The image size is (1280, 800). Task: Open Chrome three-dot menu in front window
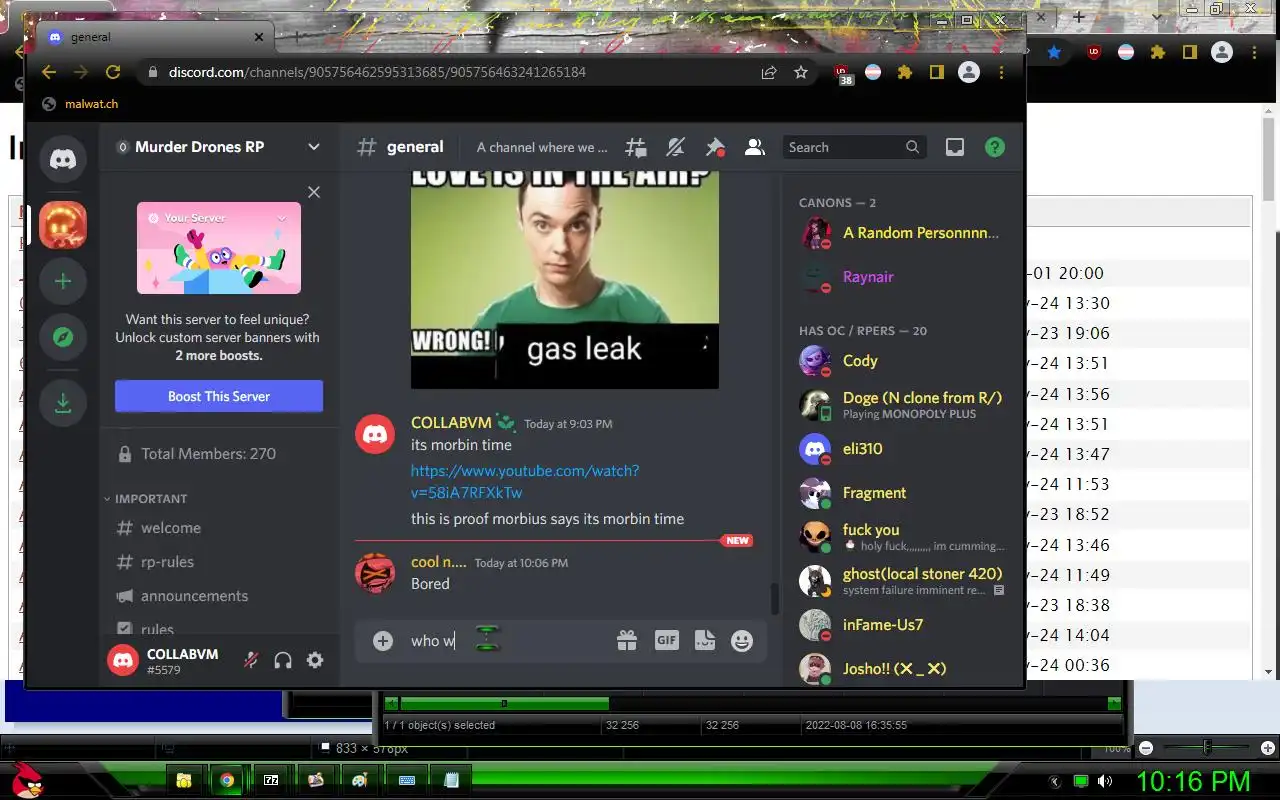tap(1001, 72)
